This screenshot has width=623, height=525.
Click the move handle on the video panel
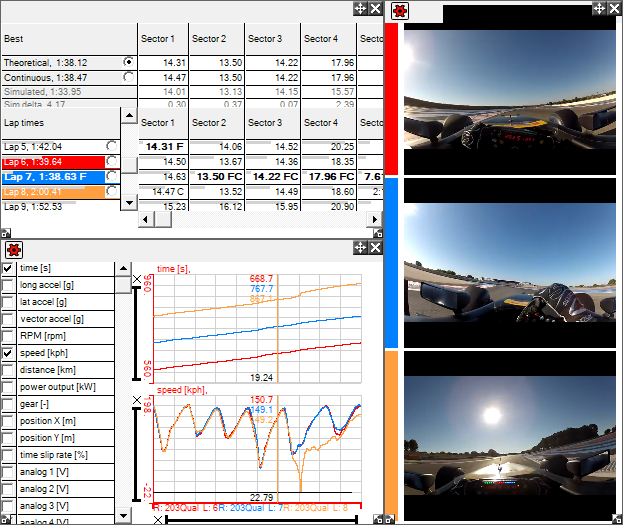click(599, 8)
